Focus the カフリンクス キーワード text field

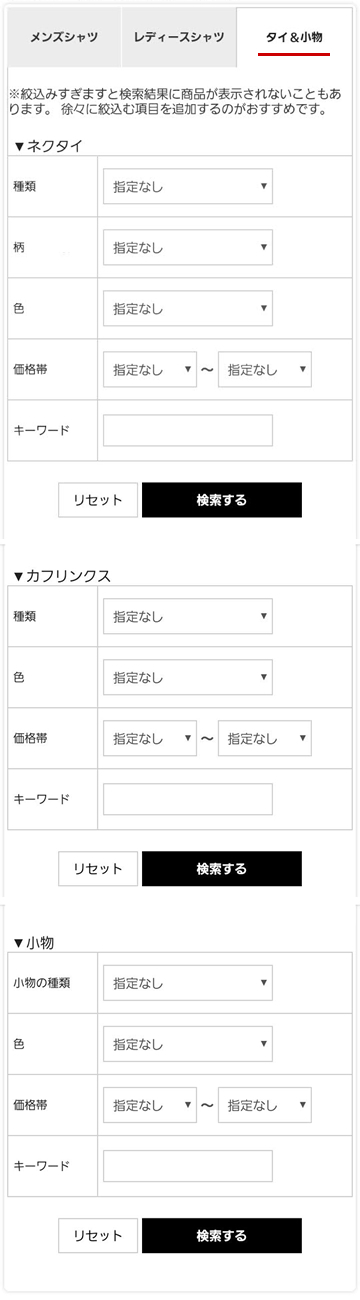point(188,799)
